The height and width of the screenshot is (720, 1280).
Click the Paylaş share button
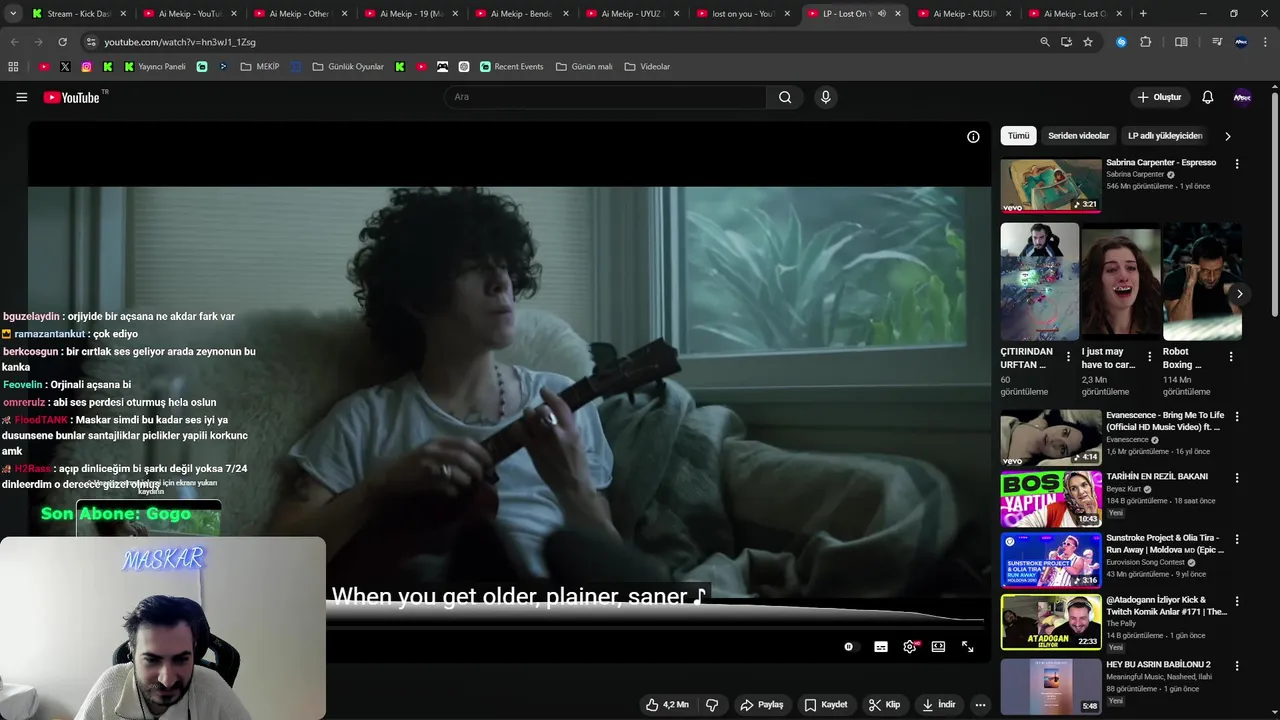(761, 705)
